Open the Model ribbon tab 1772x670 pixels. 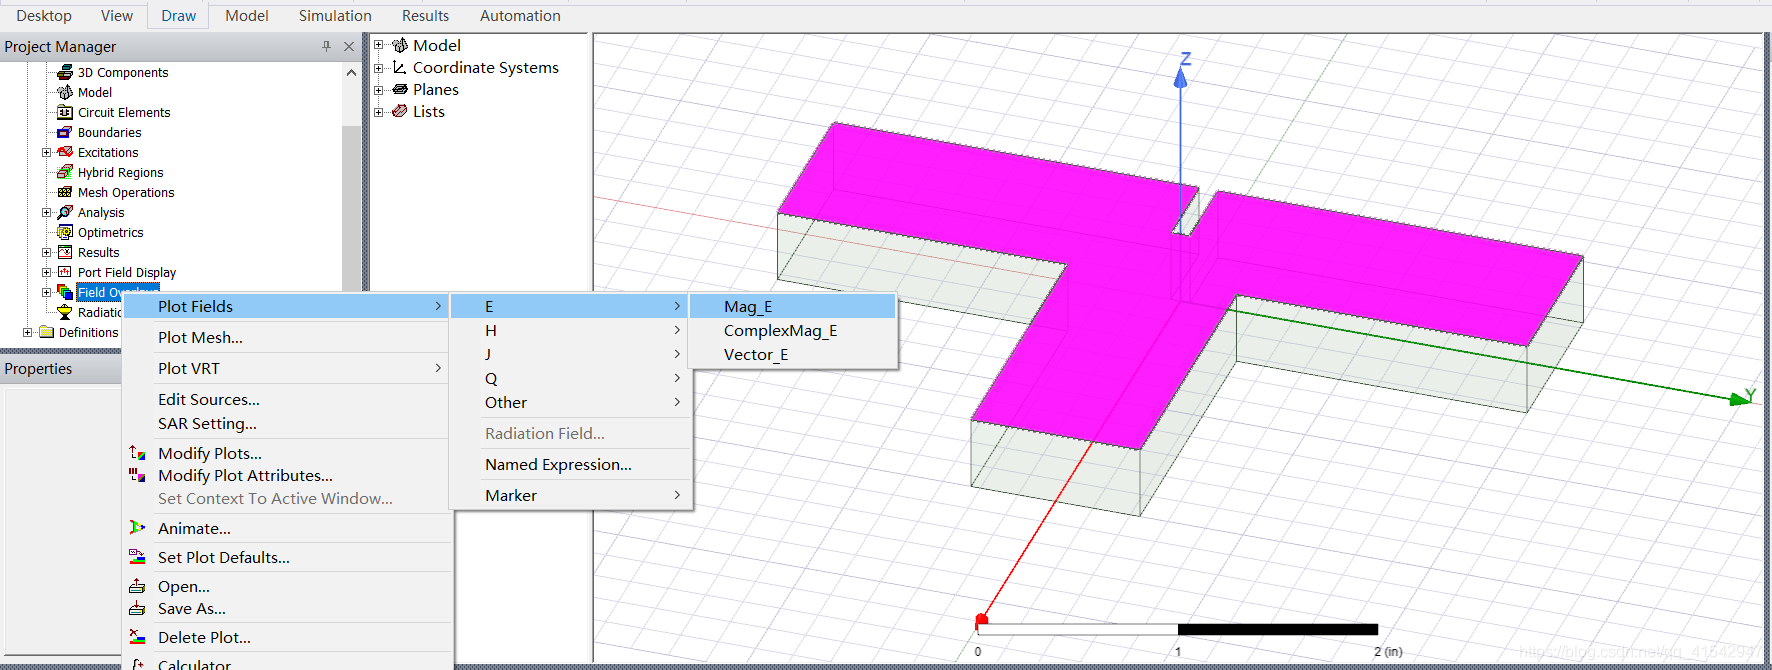click(247, 16)
